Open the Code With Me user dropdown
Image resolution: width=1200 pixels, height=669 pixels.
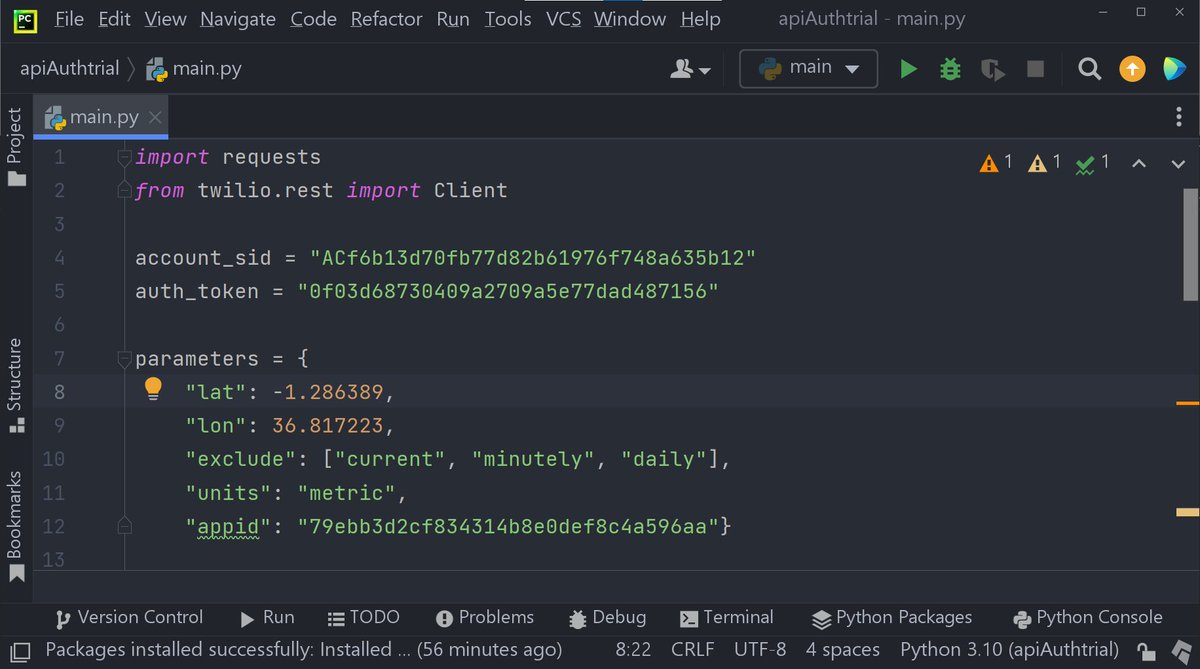691,69
